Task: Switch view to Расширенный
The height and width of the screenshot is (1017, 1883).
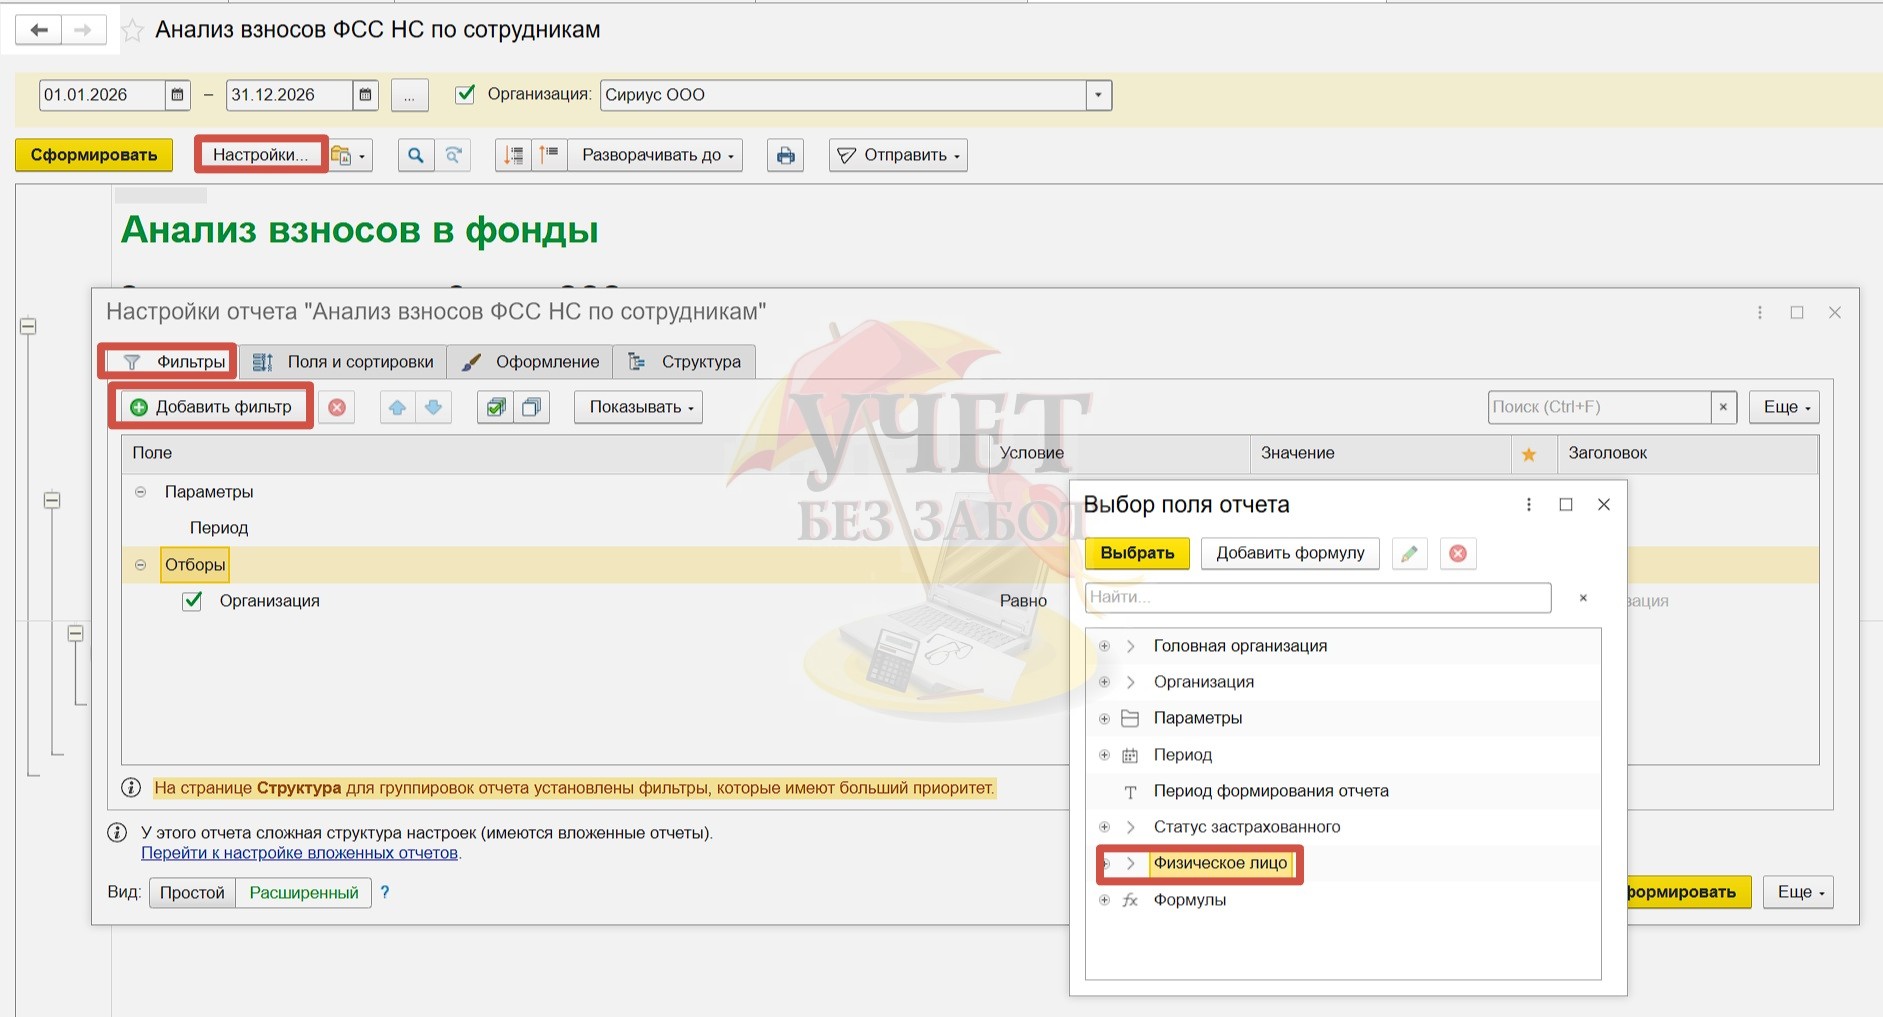Action: tap(304, 893)
